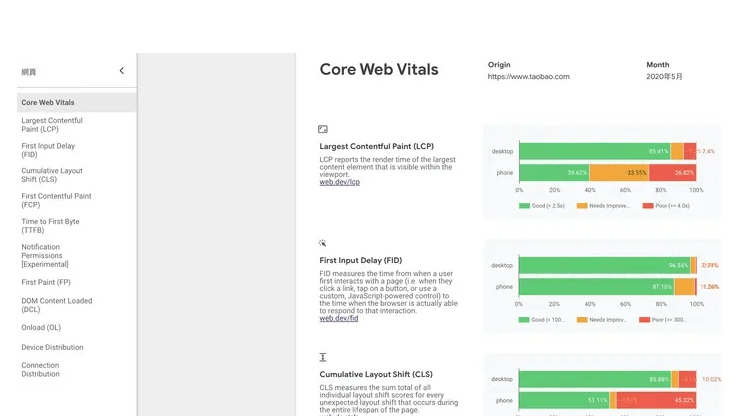
Task: Click the Largest Contentful Paint image icon
Action: (323, 129)
